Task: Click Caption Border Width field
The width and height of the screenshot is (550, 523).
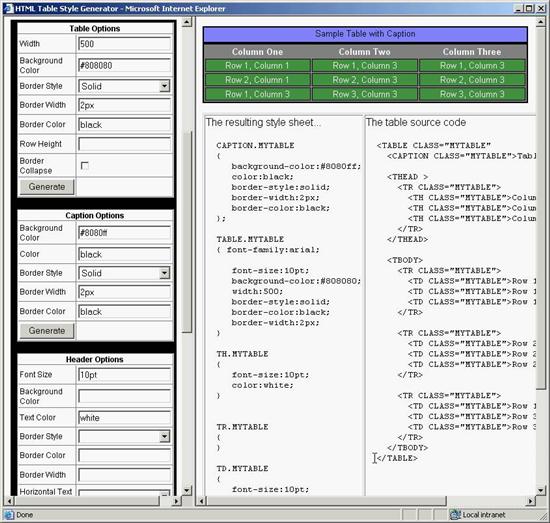Action: click(125, 292)
